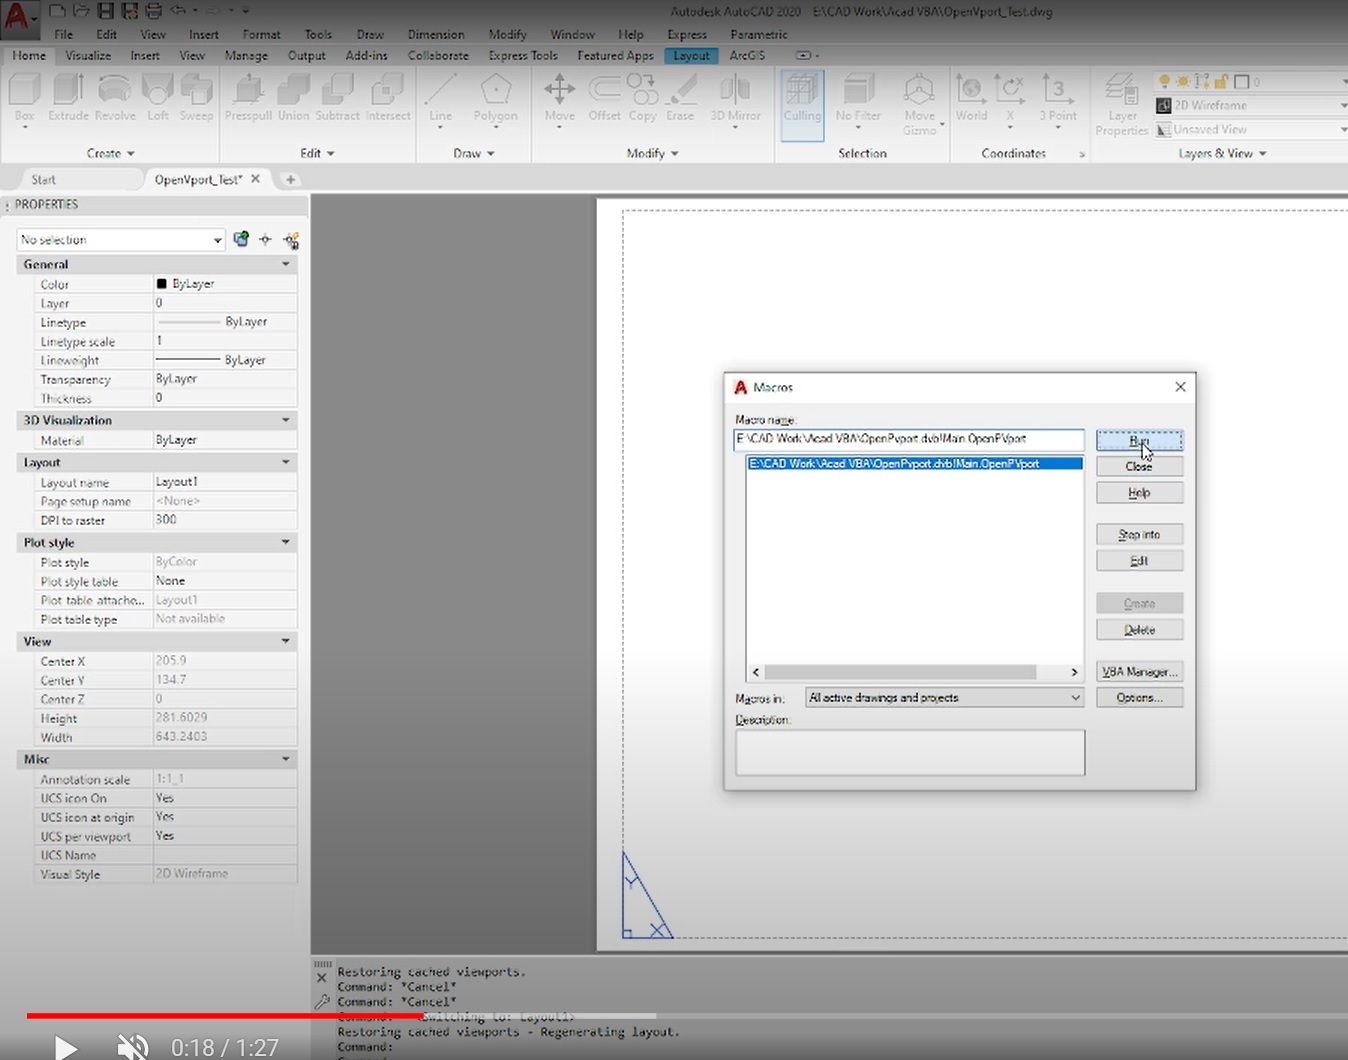The width and height of the screenshot is (1348, 1060).
Task: Run the OpenPVport macro
Action: (1139, 440)
